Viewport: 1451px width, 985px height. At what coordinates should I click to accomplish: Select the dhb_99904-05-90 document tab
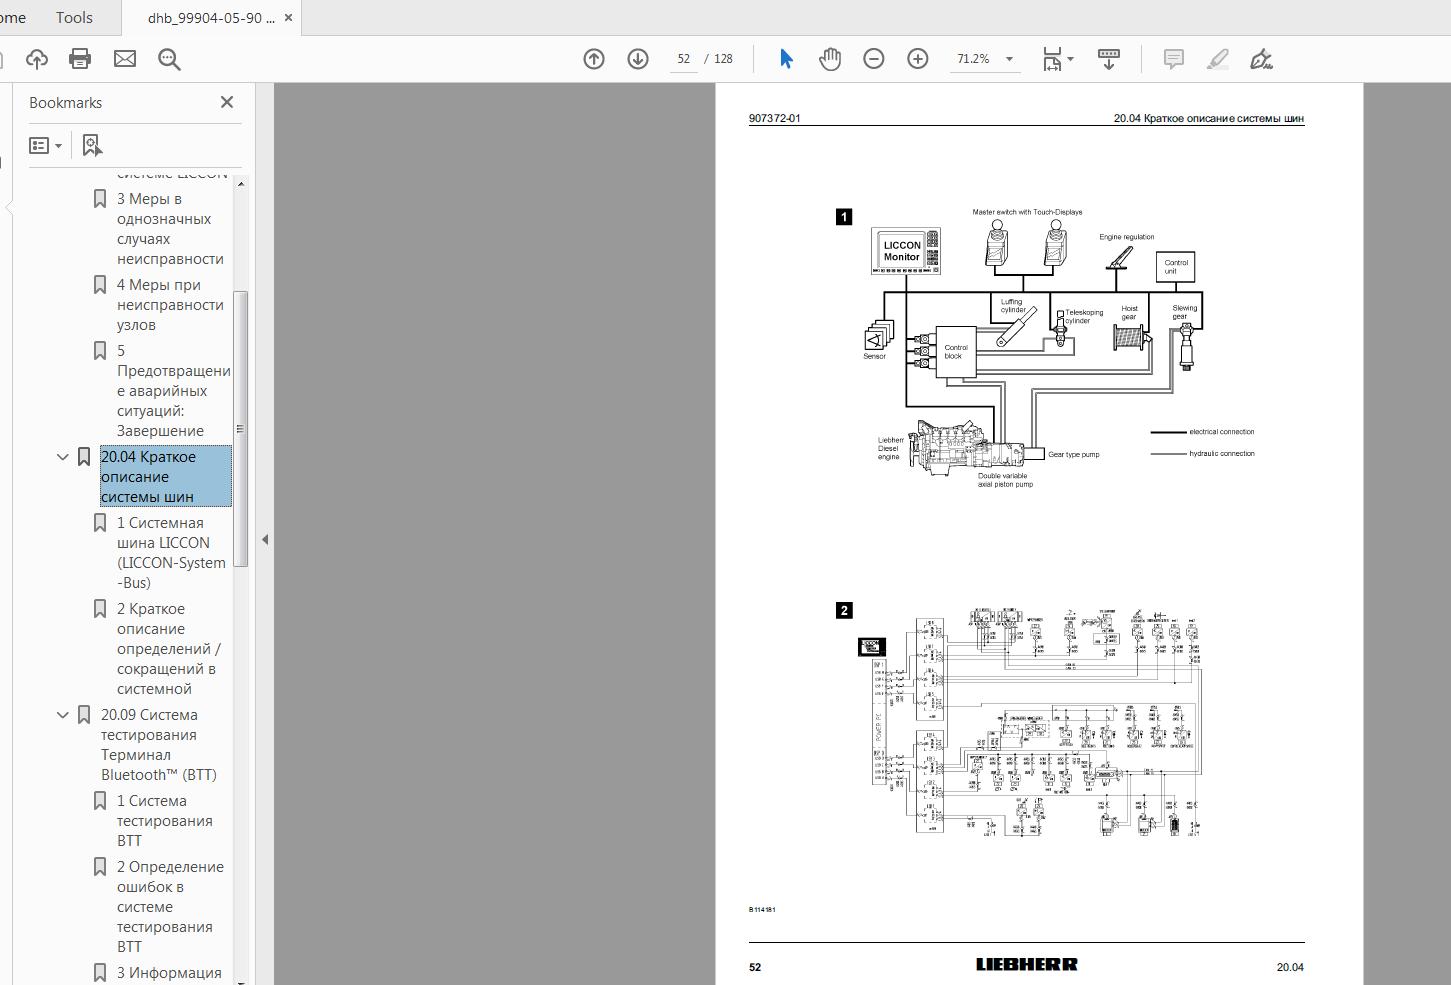211,18
